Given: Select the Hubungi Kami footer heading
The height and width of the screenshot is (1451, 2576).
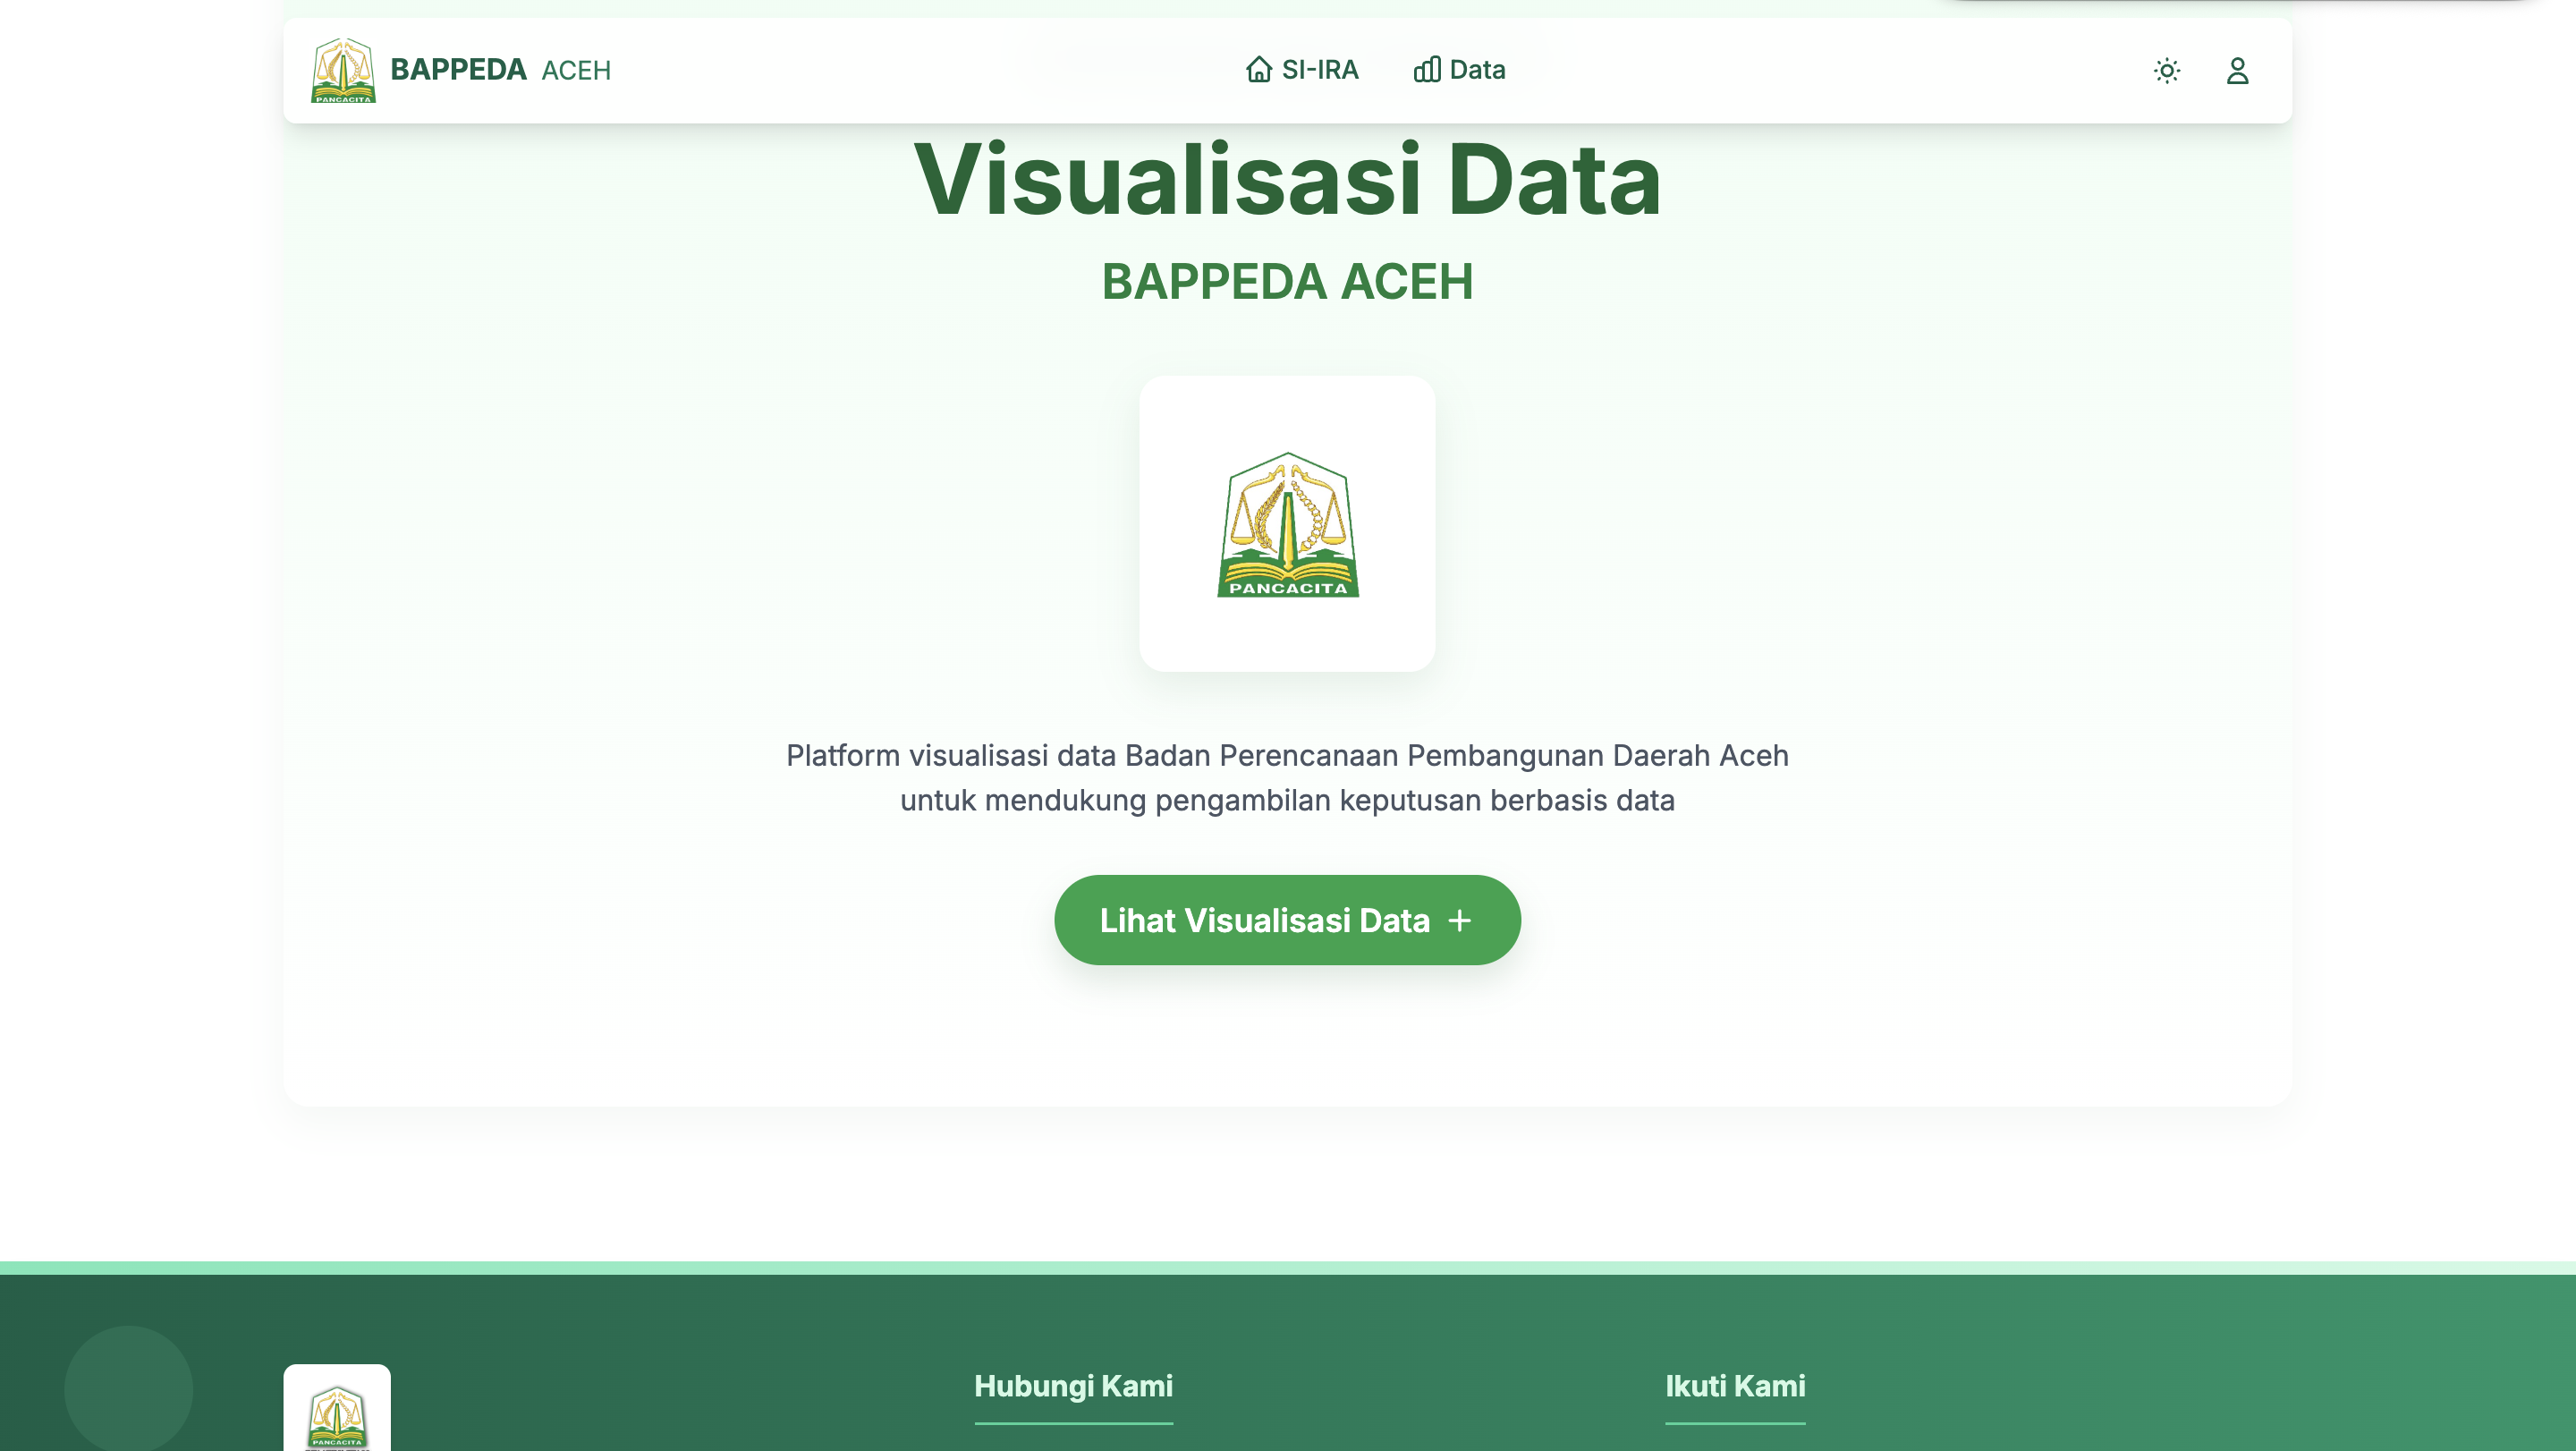Looking at the screenshot, I should click(1073, 1386).
